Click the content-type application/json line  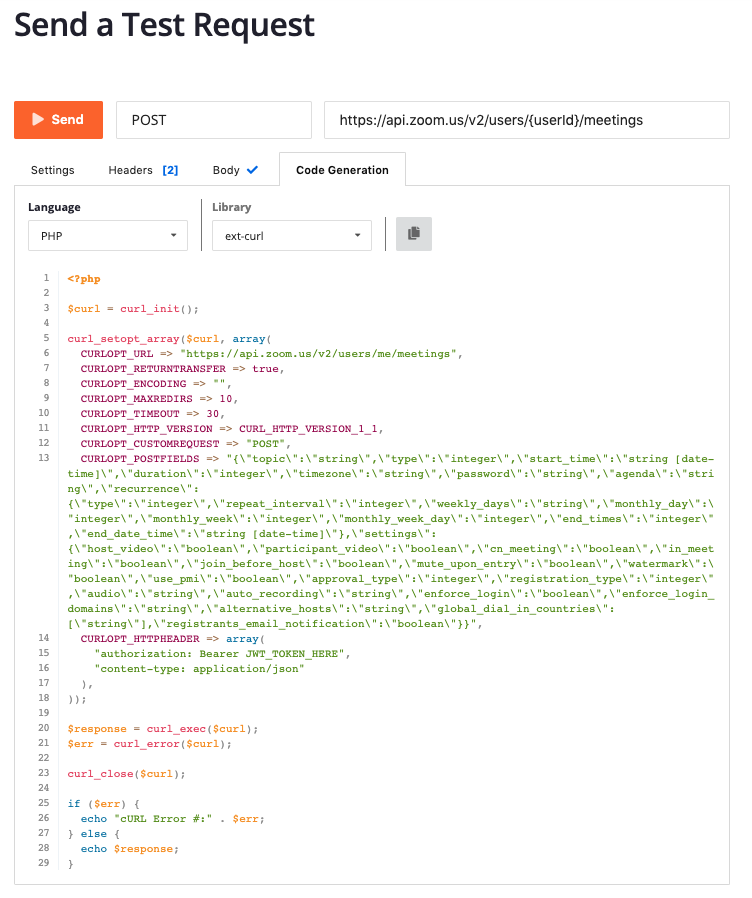(x=199, y=668)
